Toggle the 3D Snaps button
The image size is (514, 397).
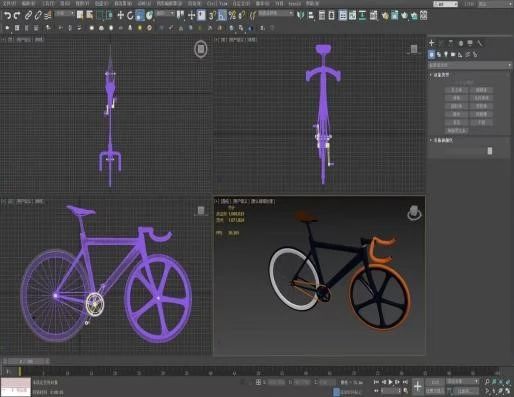pos(212,15)
